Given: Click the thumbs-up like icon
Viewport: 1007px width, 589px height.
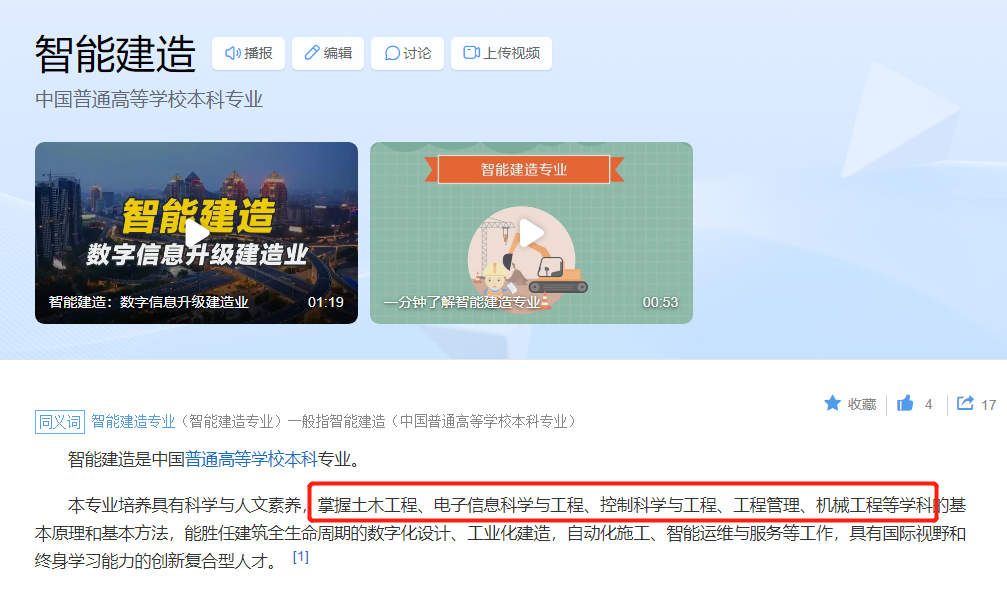Looking at the screenshot, I should tap(905, 403).
